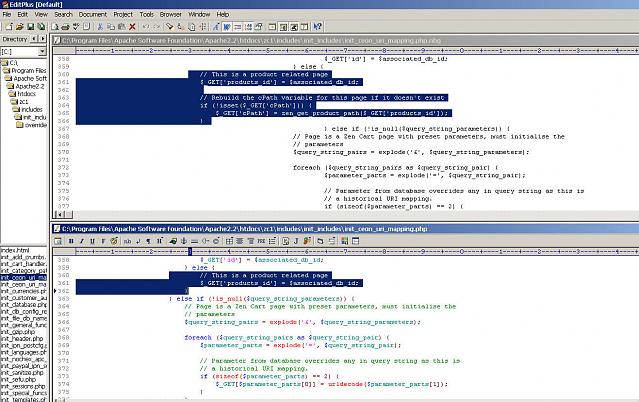Toggle the Ruler toolbar button
The width and height of the screenshot is (639, 402).
point(238,27)
